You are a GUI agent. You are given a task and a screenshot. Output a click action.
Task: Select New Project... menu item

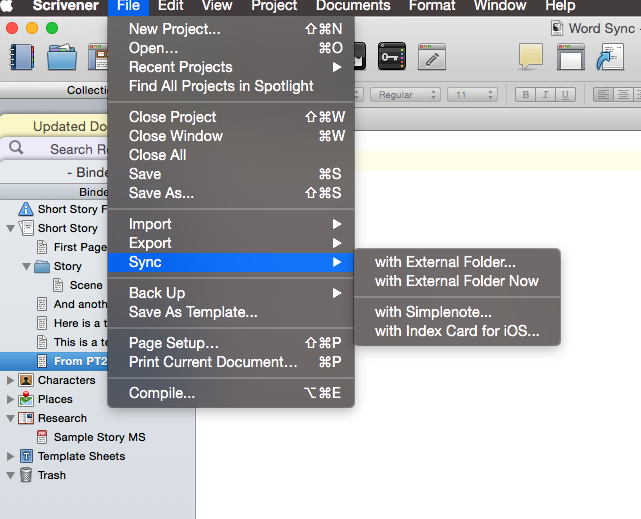[231, 29]
